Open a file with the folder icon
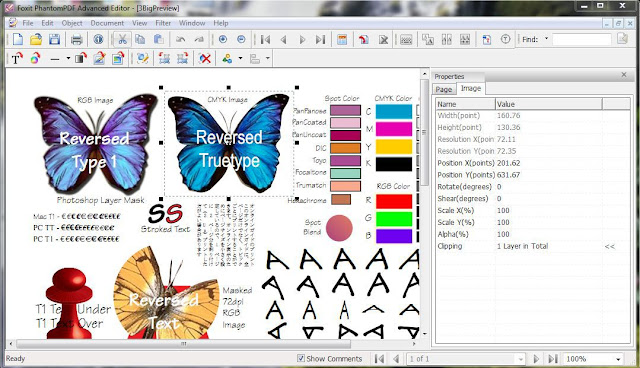 (x=36, y=39)
